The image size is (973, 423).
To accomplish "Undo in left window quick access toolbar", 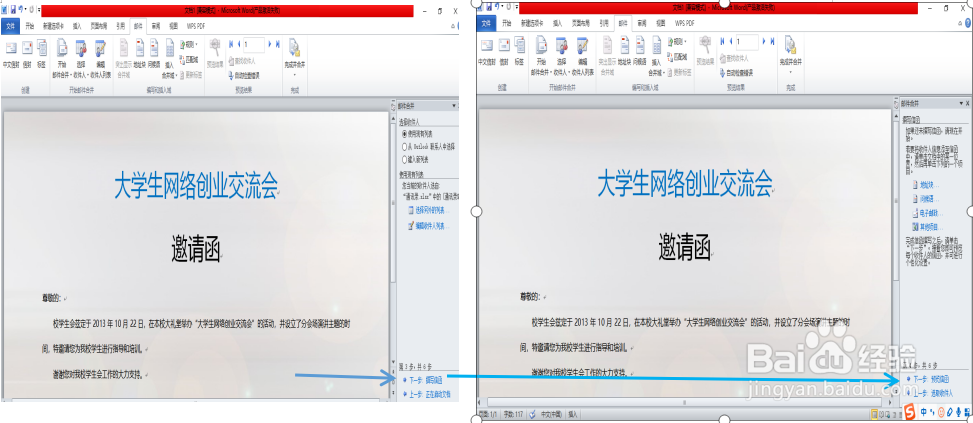I will coord(22,9).
